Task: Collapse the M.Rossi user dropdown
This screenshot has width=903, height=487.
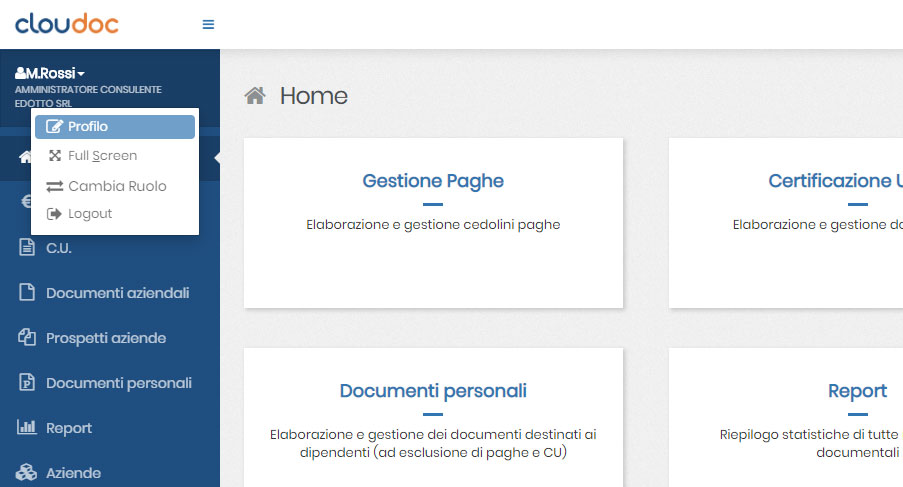Action: coord(50,73)
